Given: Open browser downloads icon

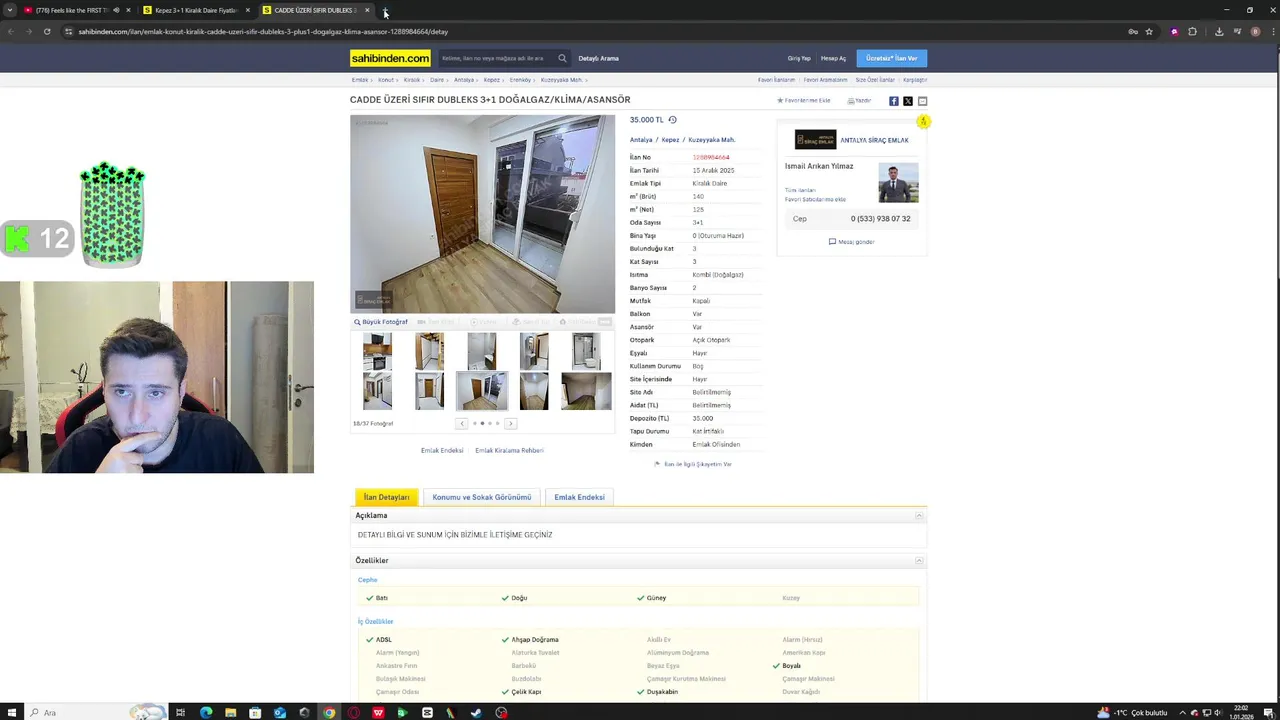Looking at the screenshot, I should tap(1219, 31).
